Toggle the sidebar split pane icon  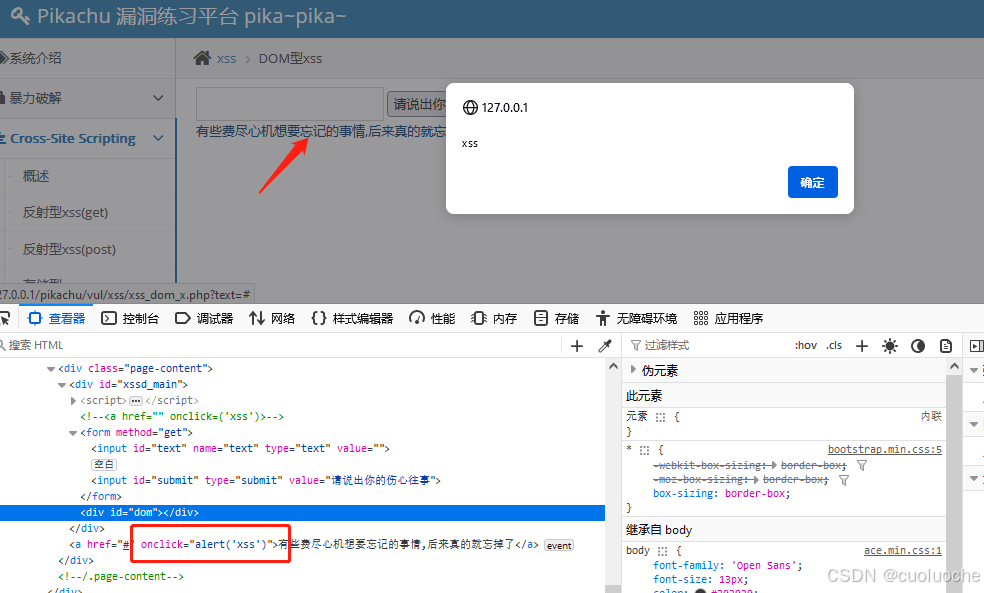click(976, 346)
